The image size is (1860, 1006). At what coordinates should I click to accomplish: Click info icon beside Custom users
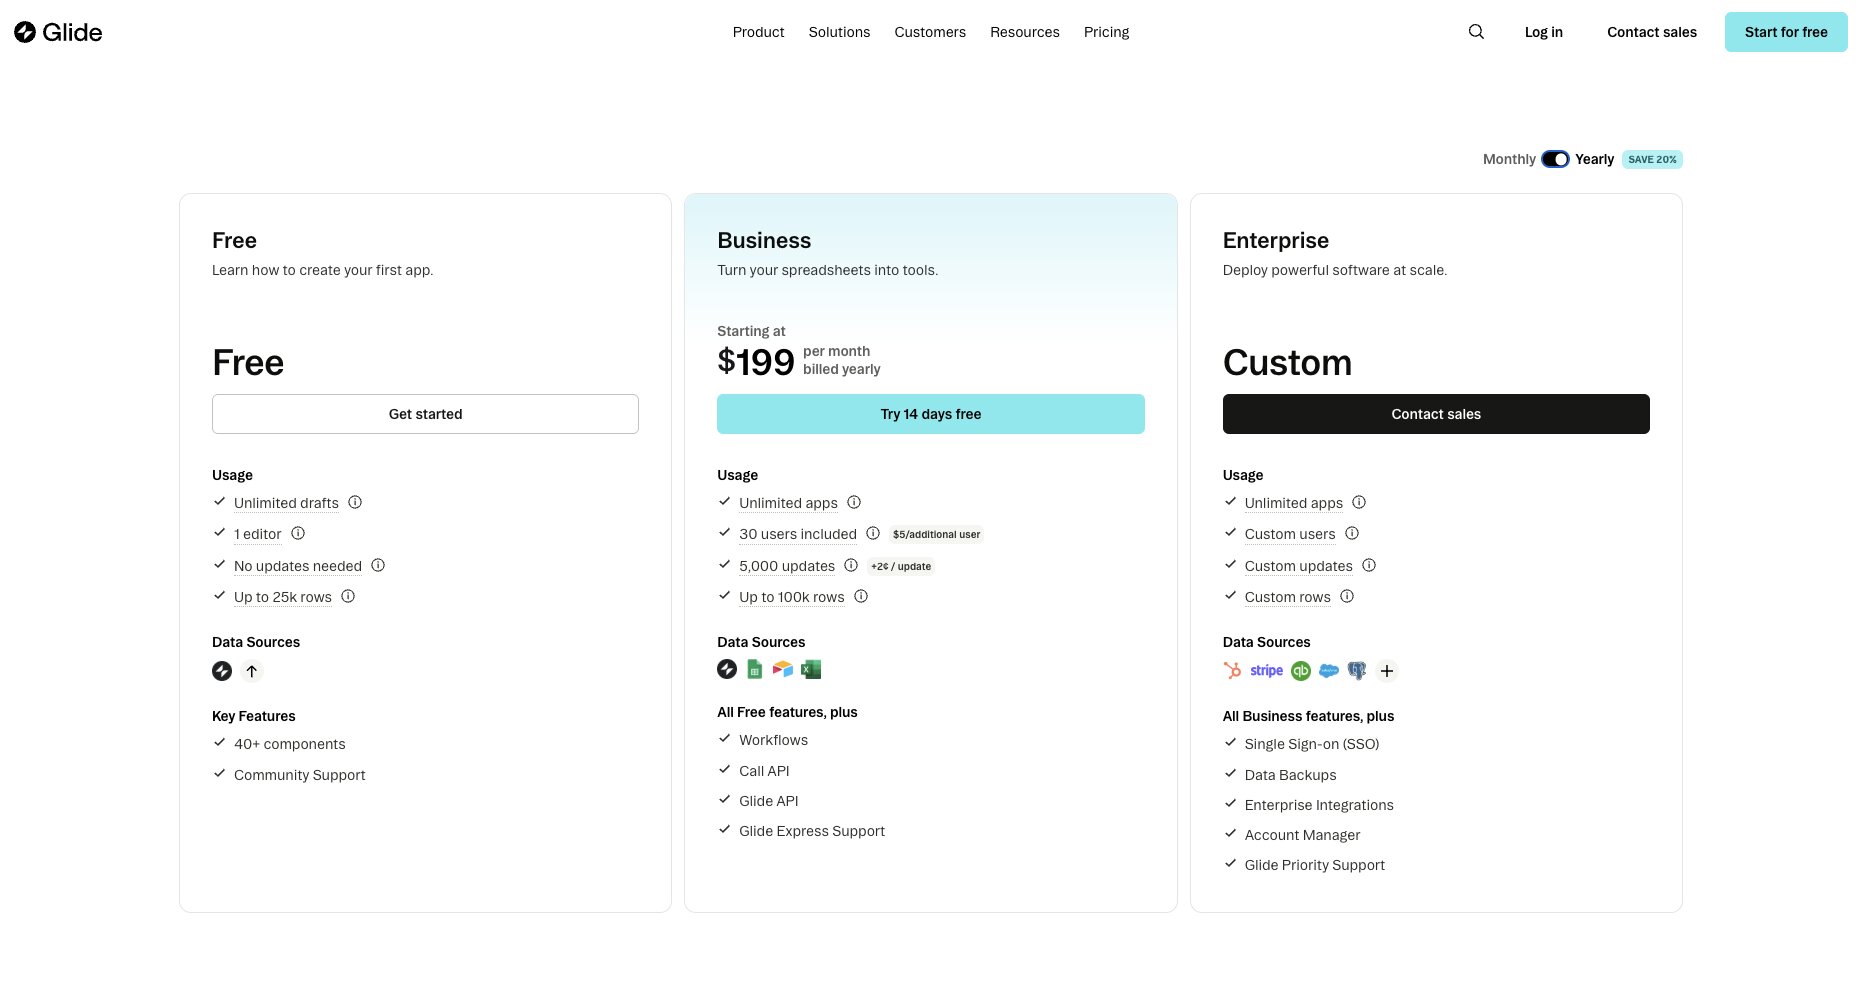[x=1352, y=534]
